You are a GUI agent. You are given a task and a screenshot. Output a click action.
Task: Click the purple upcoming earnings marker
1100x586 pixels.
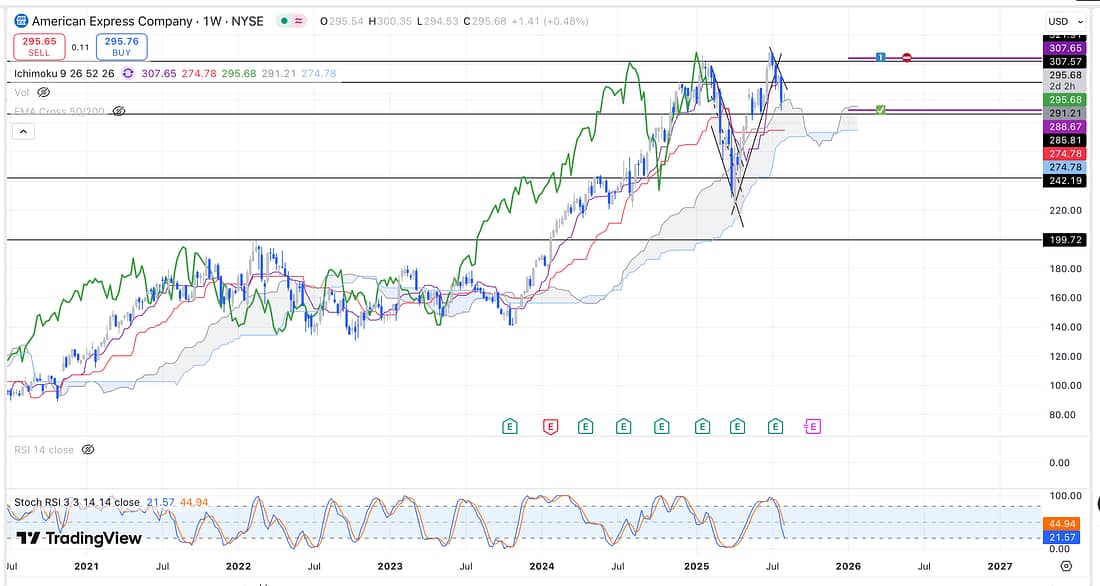pos(812,427)
